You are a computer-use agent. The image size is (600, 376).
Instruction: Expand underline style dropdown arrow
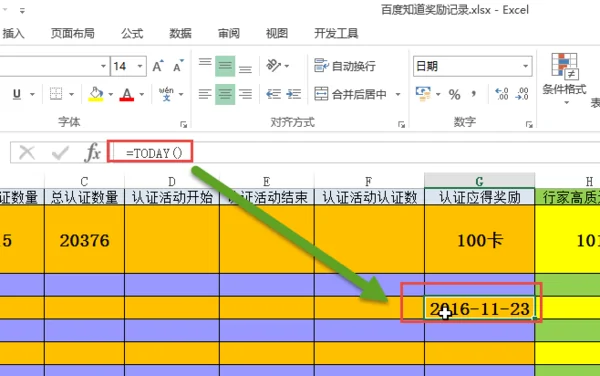32,94
